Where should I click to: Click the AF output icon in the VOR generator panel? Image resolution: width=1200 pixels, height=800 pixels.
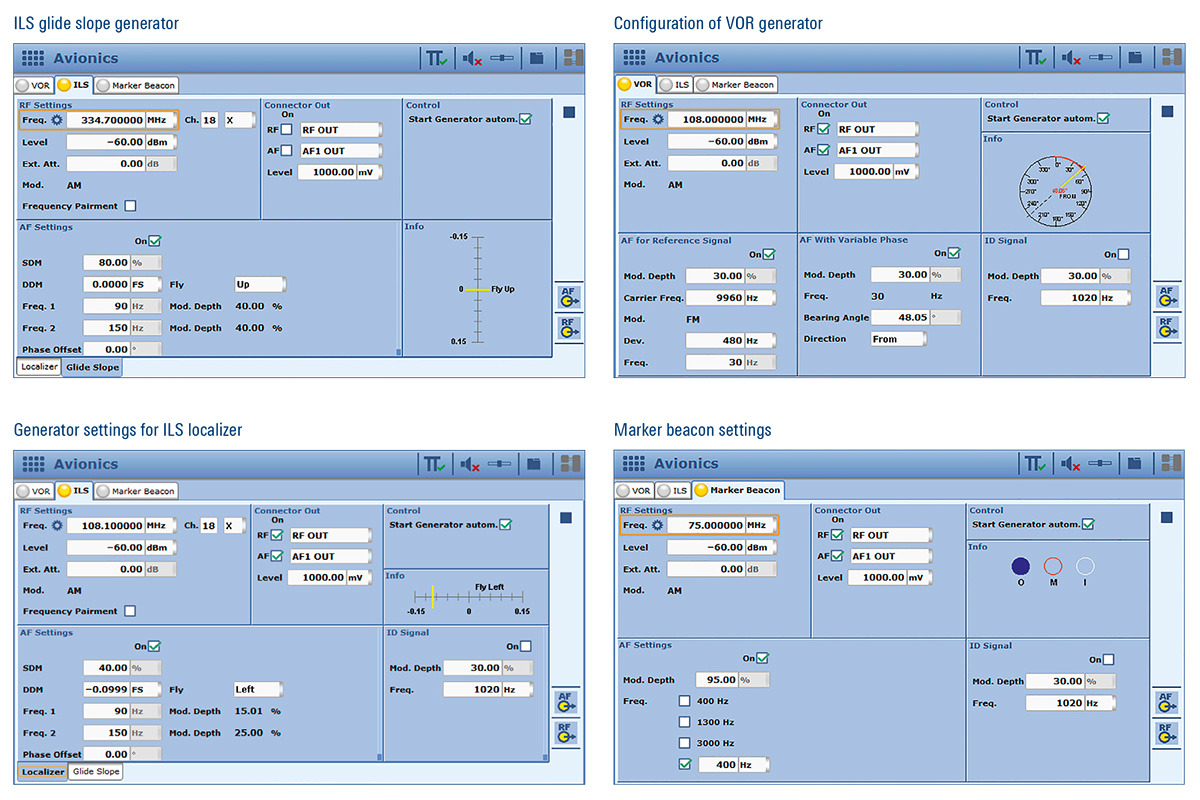(1166, 297)
